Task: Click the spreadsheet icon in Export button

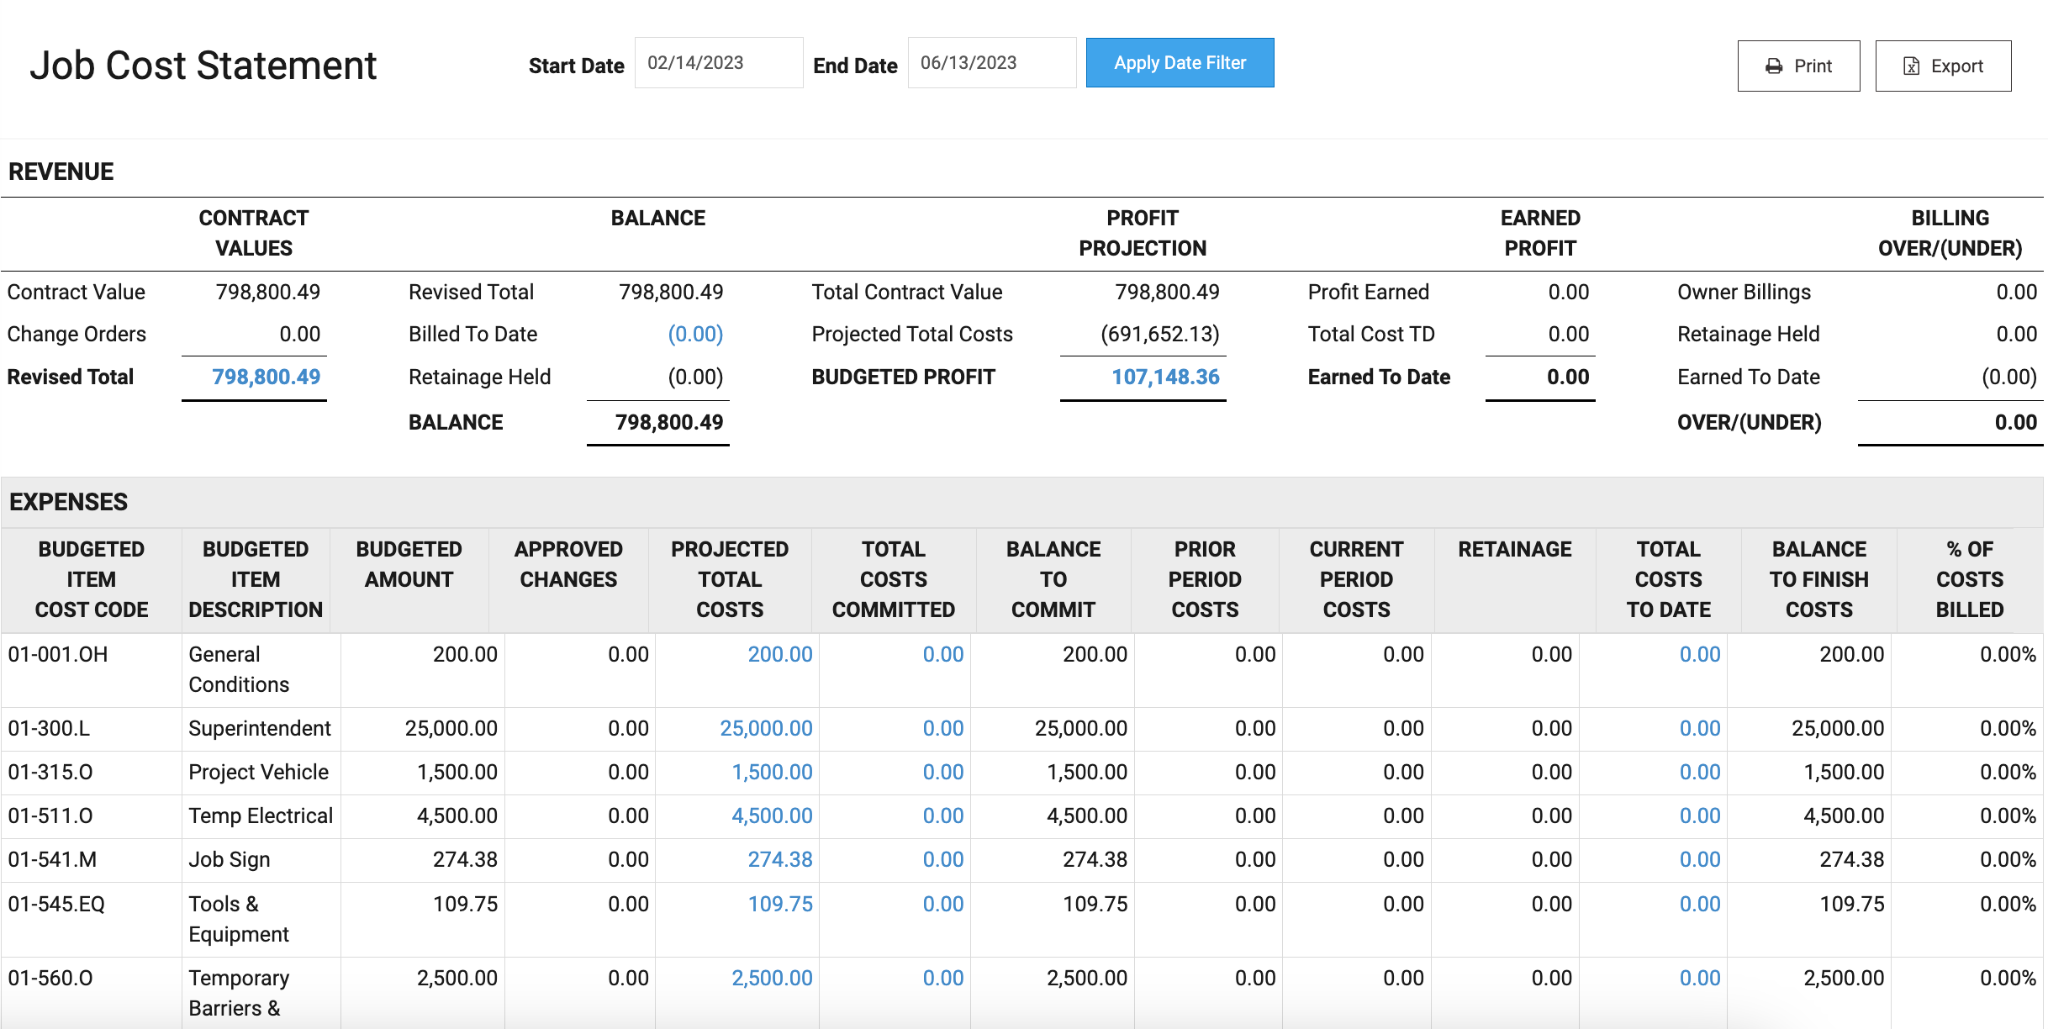Action: tap(1911, 66)
